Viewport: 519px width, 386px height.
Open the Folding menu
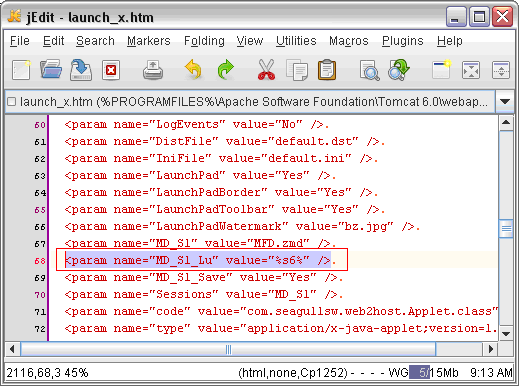[204, 41]
